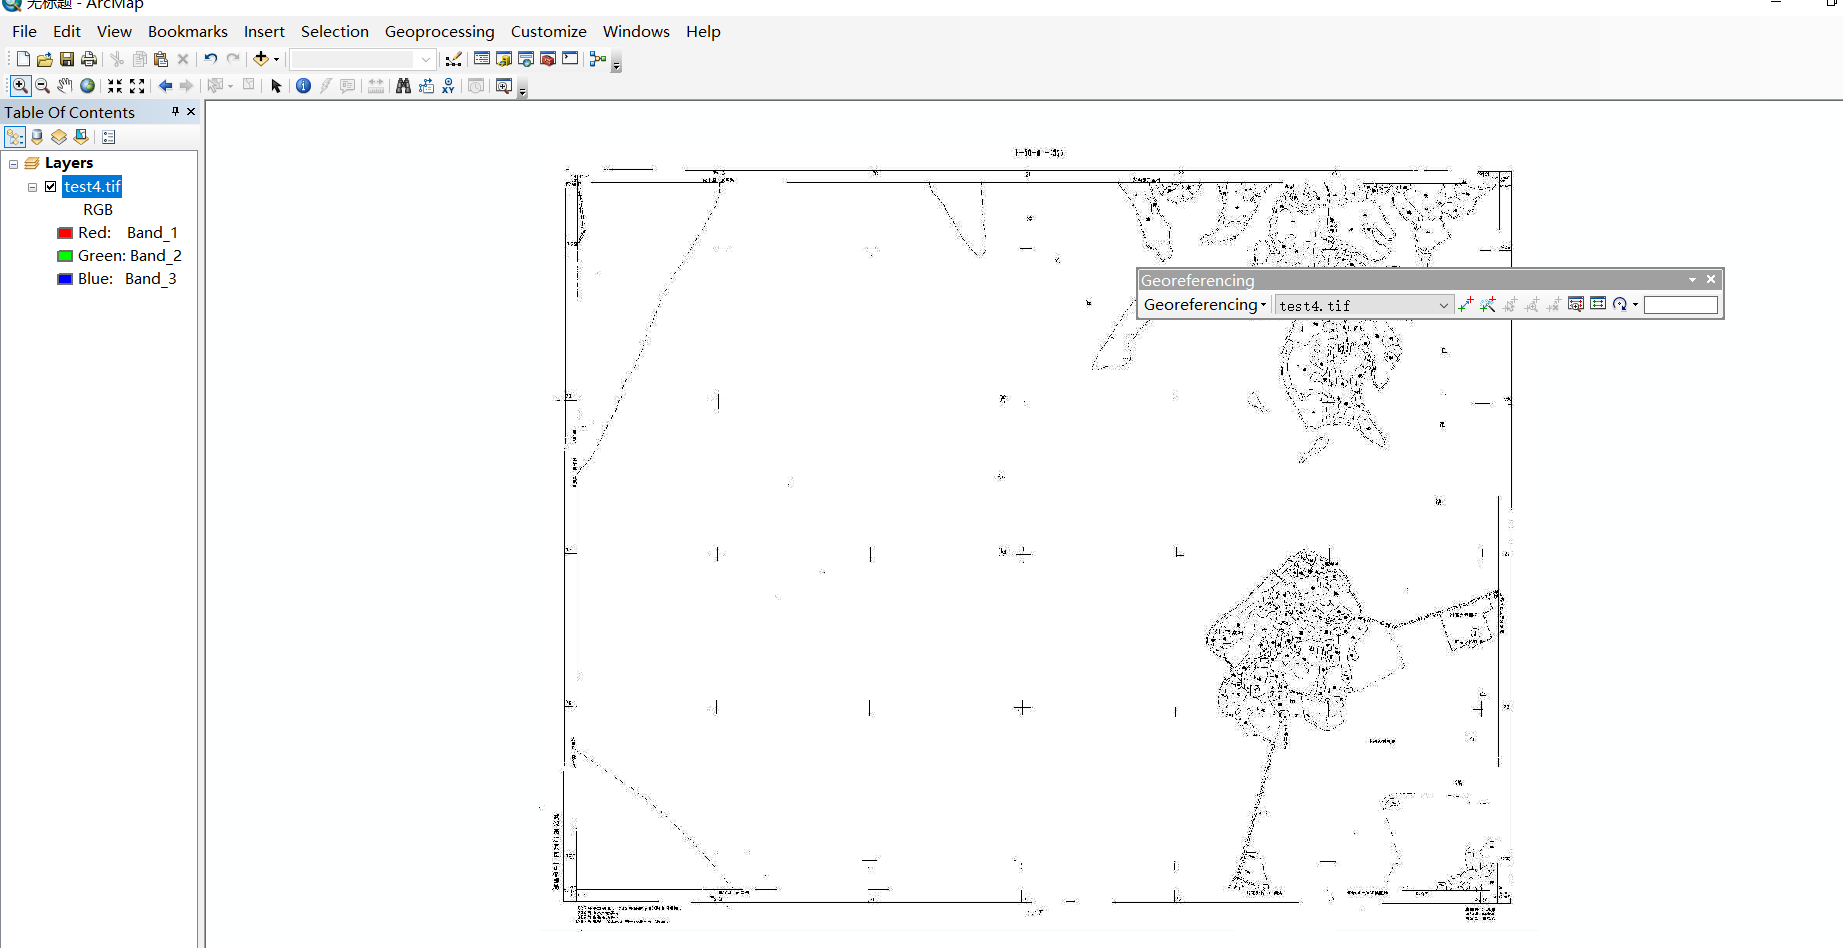Switch TOC to List By Source view

pos(37,137)
